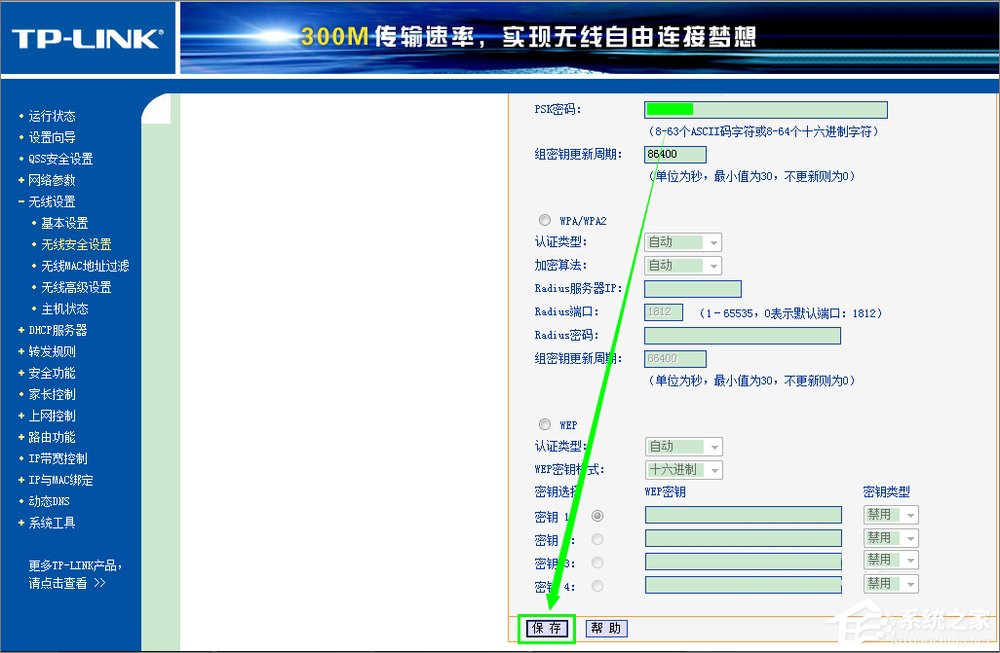This screenshot has width=1000, height=653.
Task: Open the 禁用 key type dropdown for 密钥2
Action: coord(890,537)
